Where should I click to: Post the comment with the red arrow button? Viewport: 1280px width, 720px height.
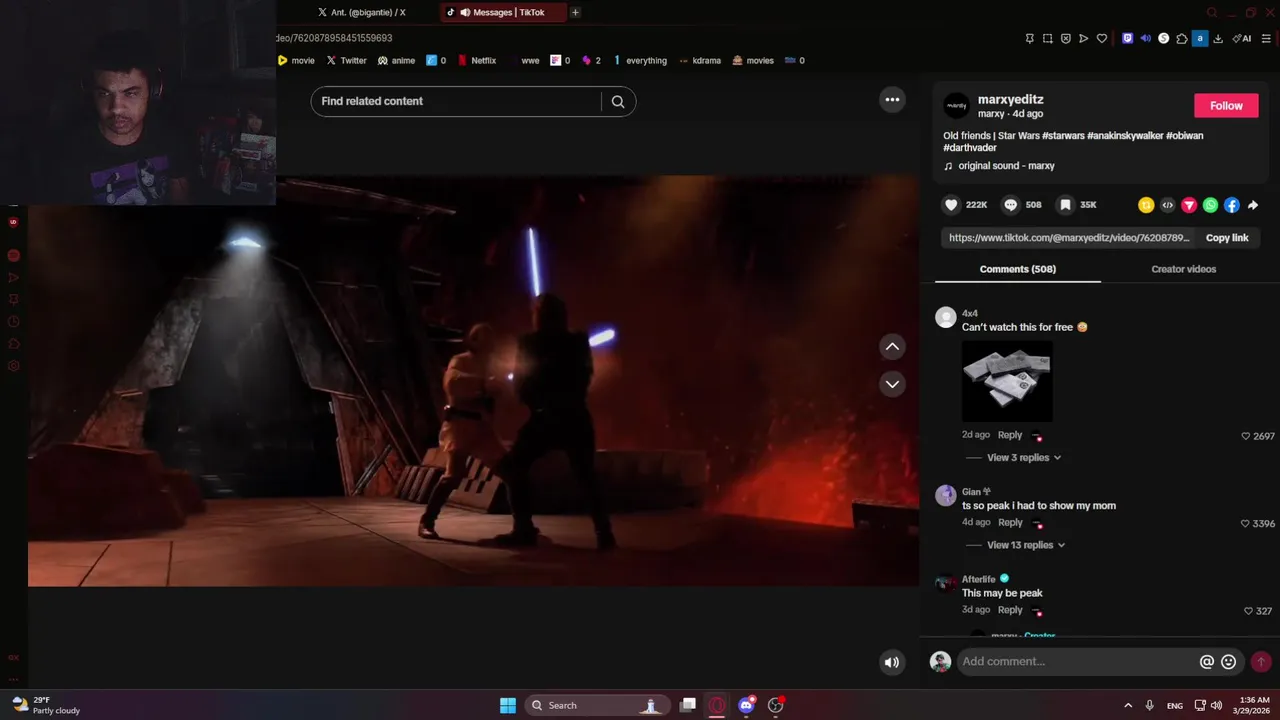tap(1261, 661)
